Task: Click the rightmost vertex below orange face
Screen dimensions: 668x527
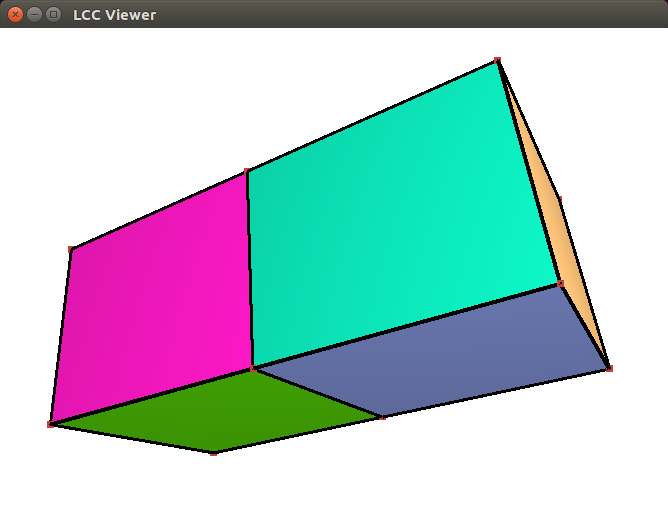Action: (x=609, y=369)
